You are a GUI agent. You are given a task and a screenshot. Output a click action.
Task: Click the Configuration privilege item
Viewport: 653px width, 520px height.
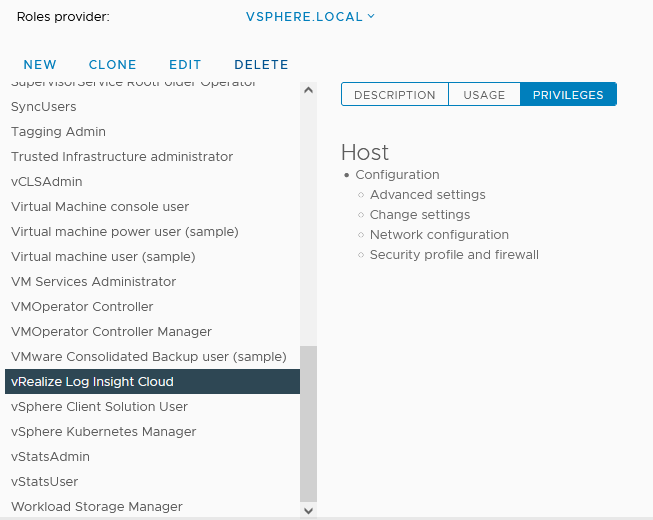pyautogui.click(x=397, y=174)
